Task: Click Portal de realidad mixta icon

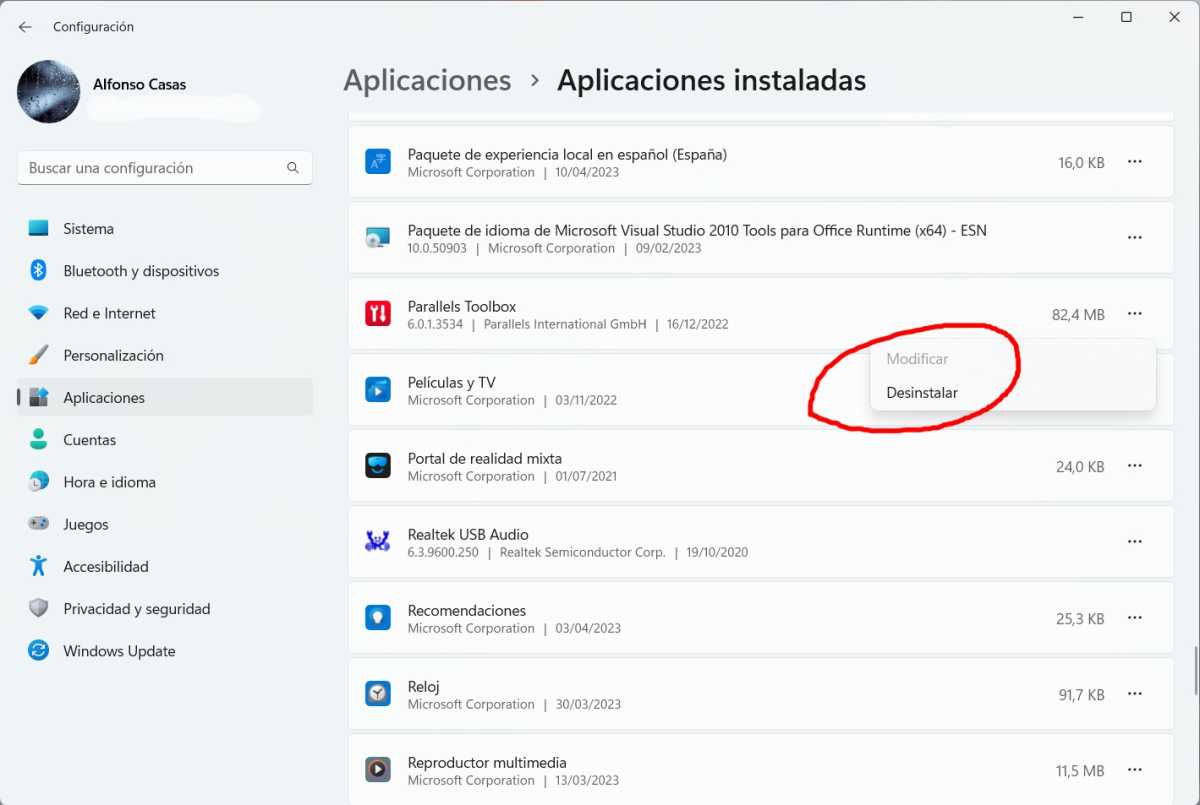Action: pyautogui.click(x=378, y=466)
